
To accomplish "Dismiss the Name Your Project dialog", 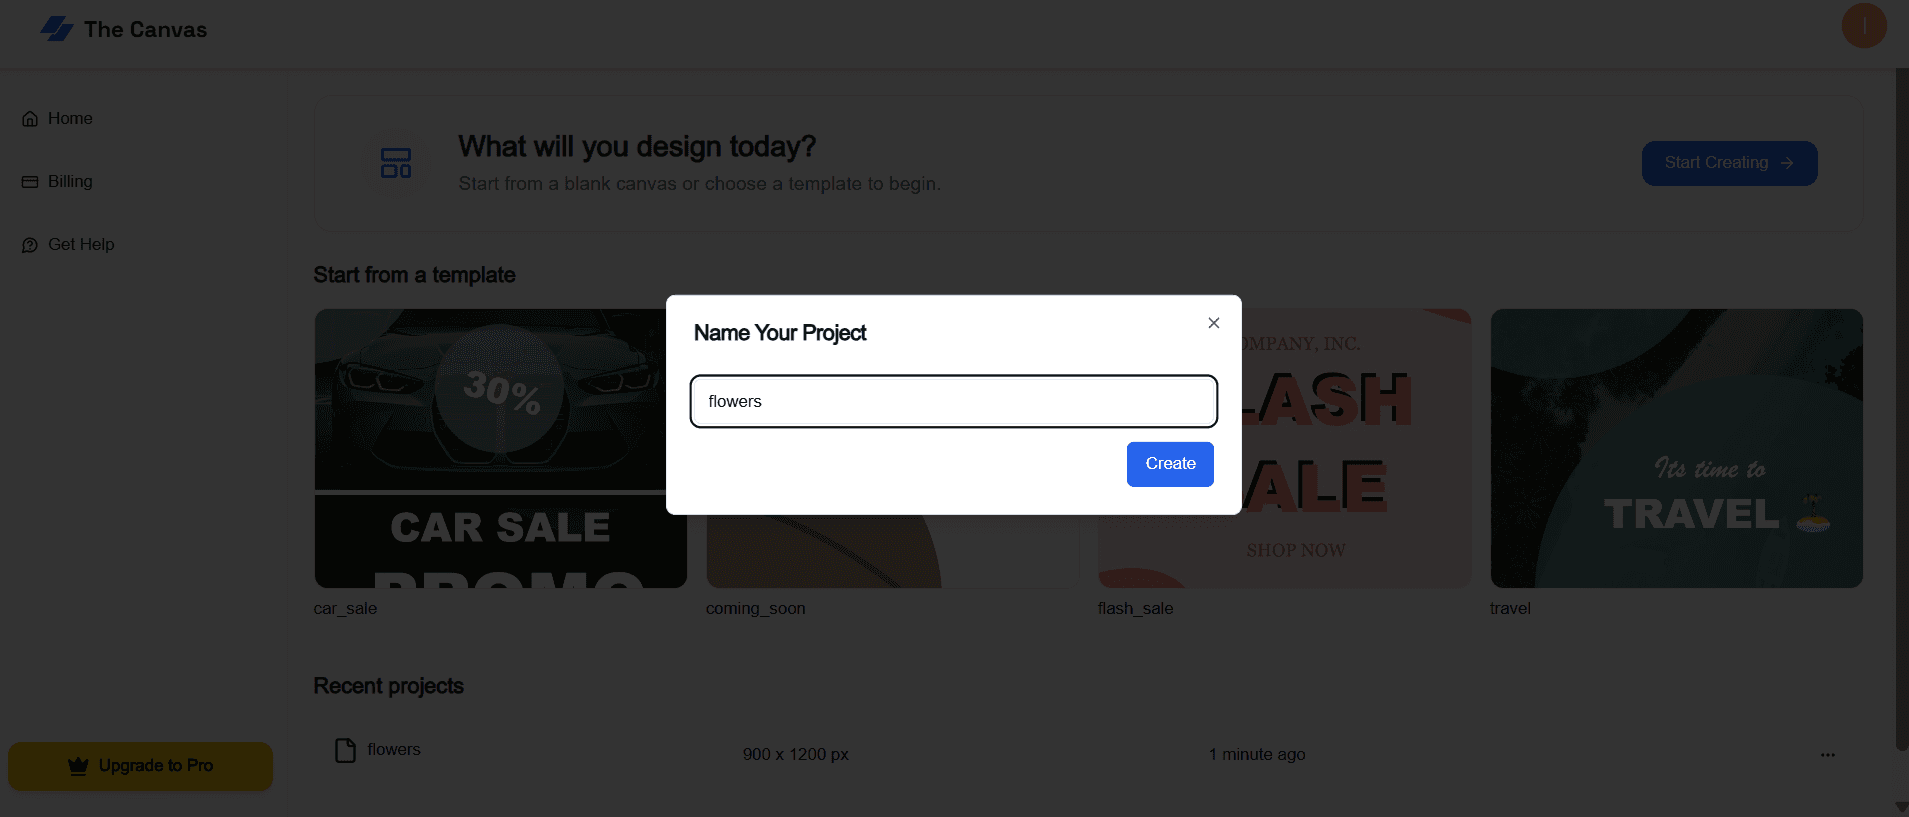I will click(x=1212, y=322).
